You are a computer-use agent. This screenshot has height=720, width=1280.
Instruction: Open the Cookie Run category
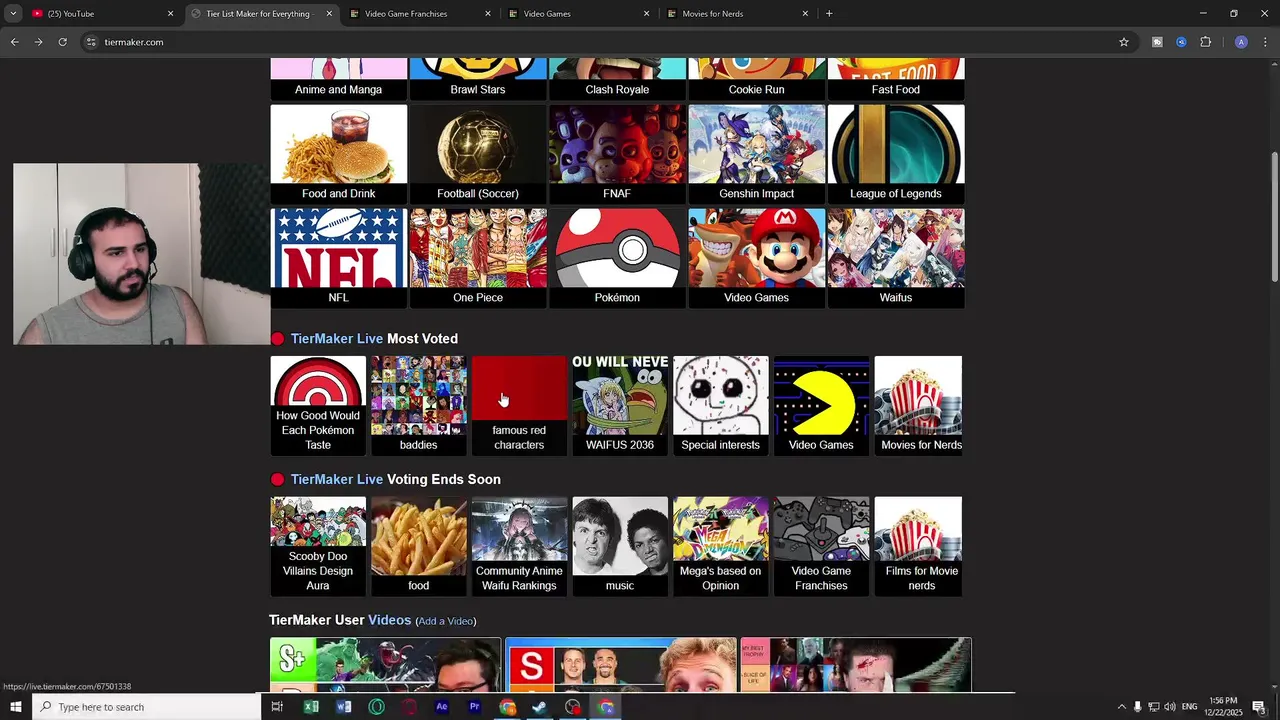[x=756, y=79]
